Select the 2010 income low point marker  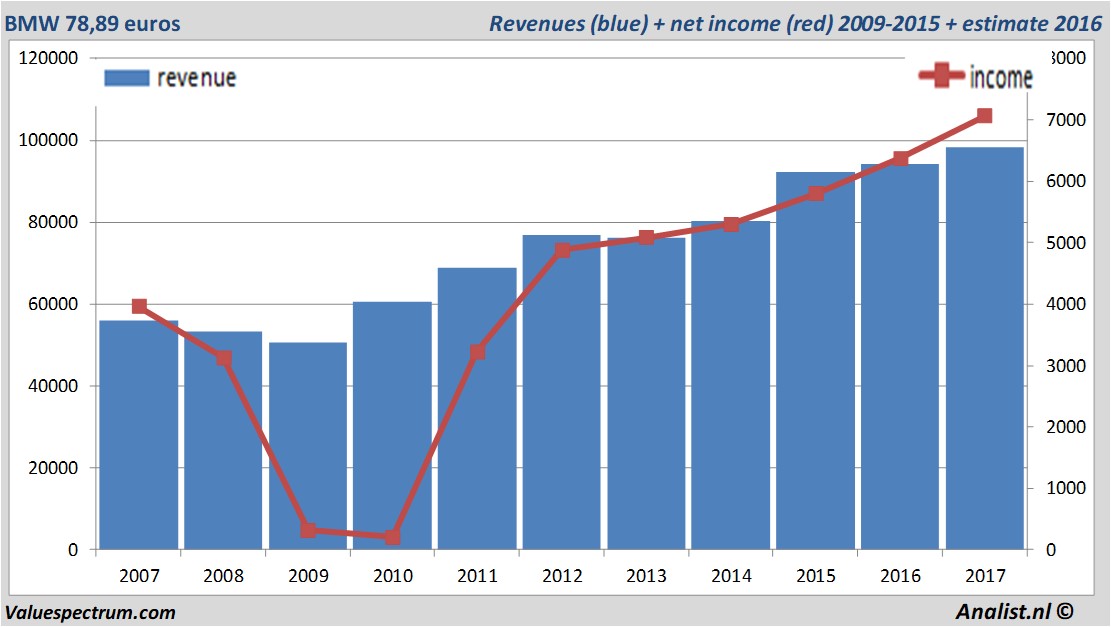[392, 537]
